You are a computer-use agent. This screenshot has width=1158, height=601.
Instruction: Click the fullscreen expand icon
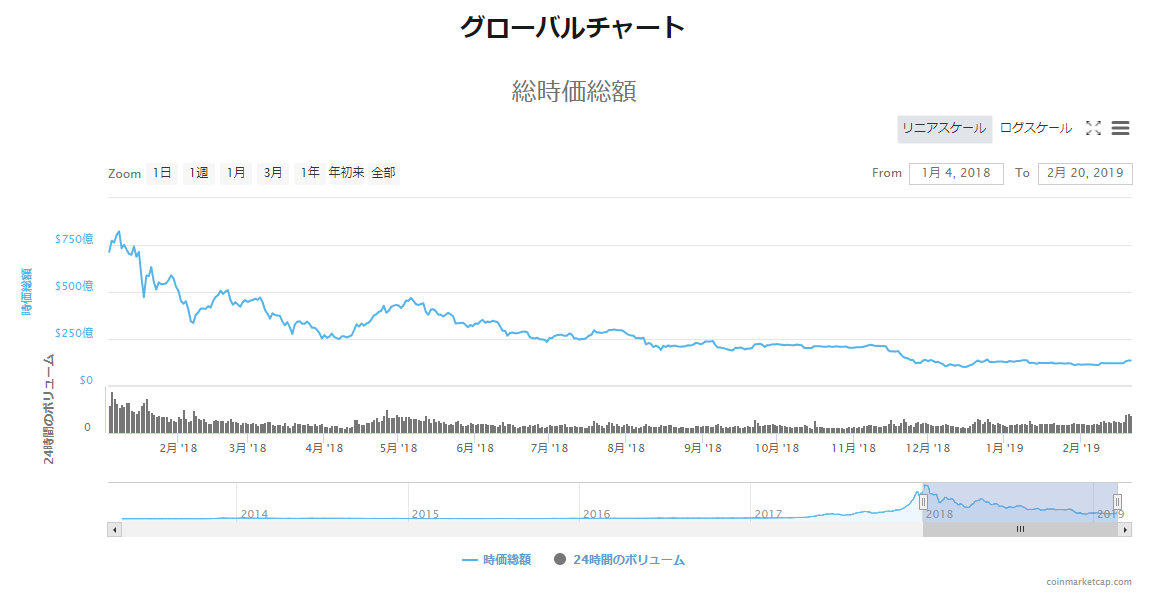click(1093, 128)
